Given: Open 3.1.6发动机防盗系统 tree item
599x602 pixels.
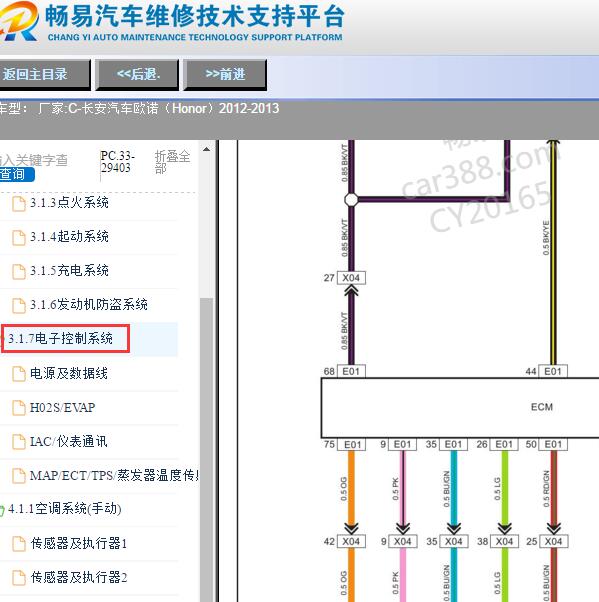Looking at the screenshot, I should pyautogui.click(x=89, y=305).
